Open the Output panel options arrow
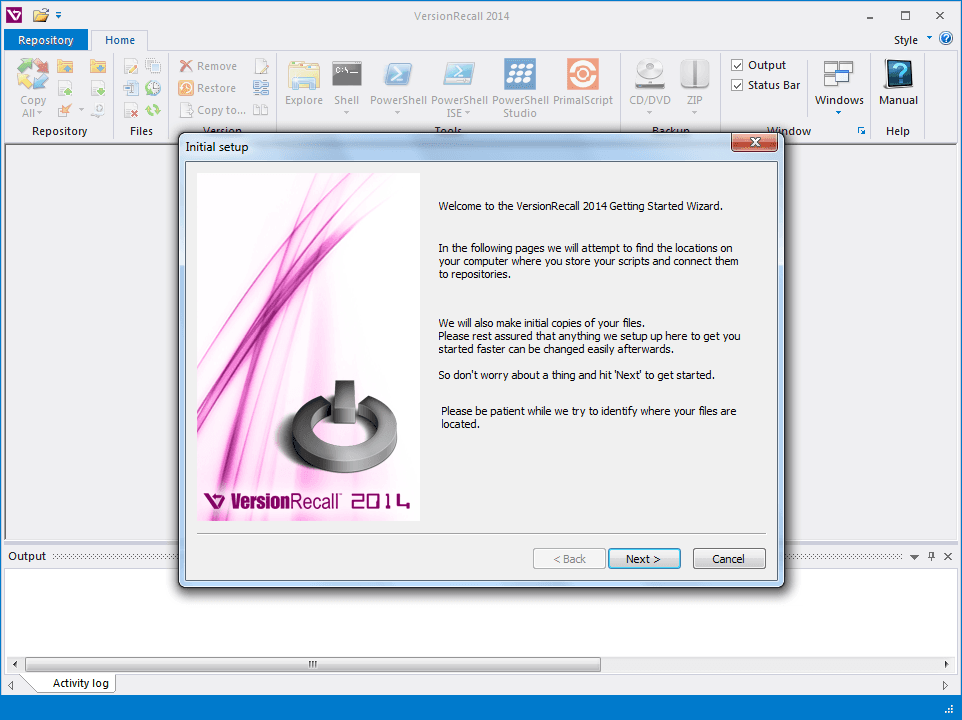 914,557
